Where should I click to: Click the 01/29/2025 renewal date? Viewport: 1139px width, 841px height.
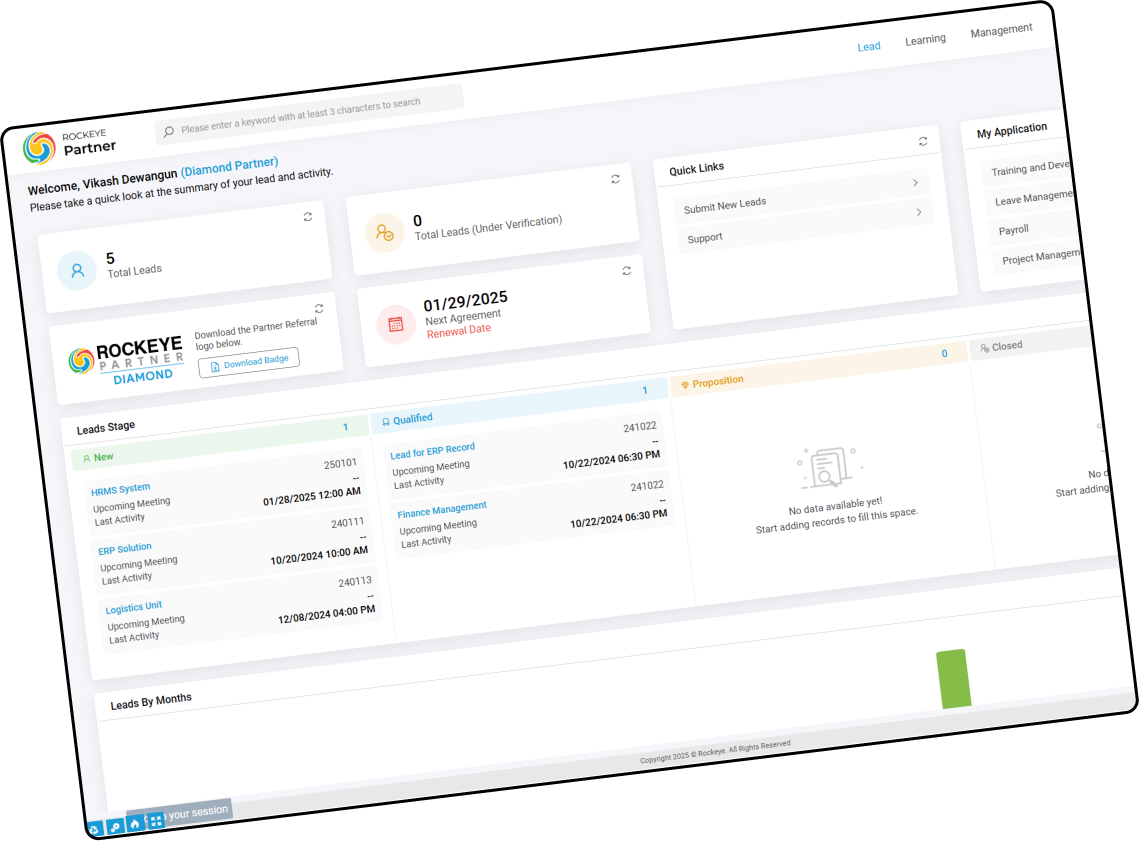pyautogui.click(x=466, y=301)
